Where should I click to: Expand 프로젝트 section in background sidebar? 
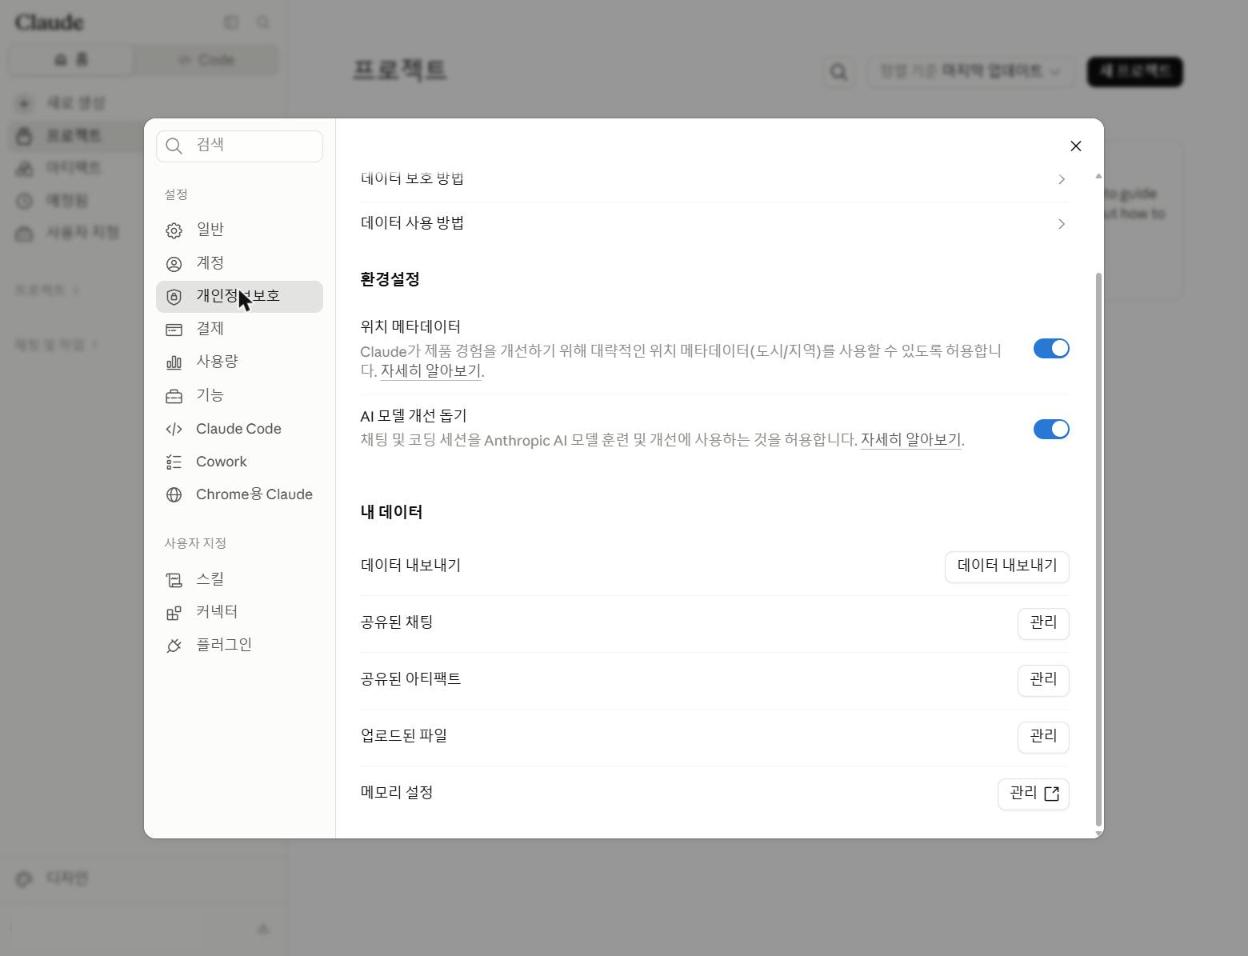46,290
